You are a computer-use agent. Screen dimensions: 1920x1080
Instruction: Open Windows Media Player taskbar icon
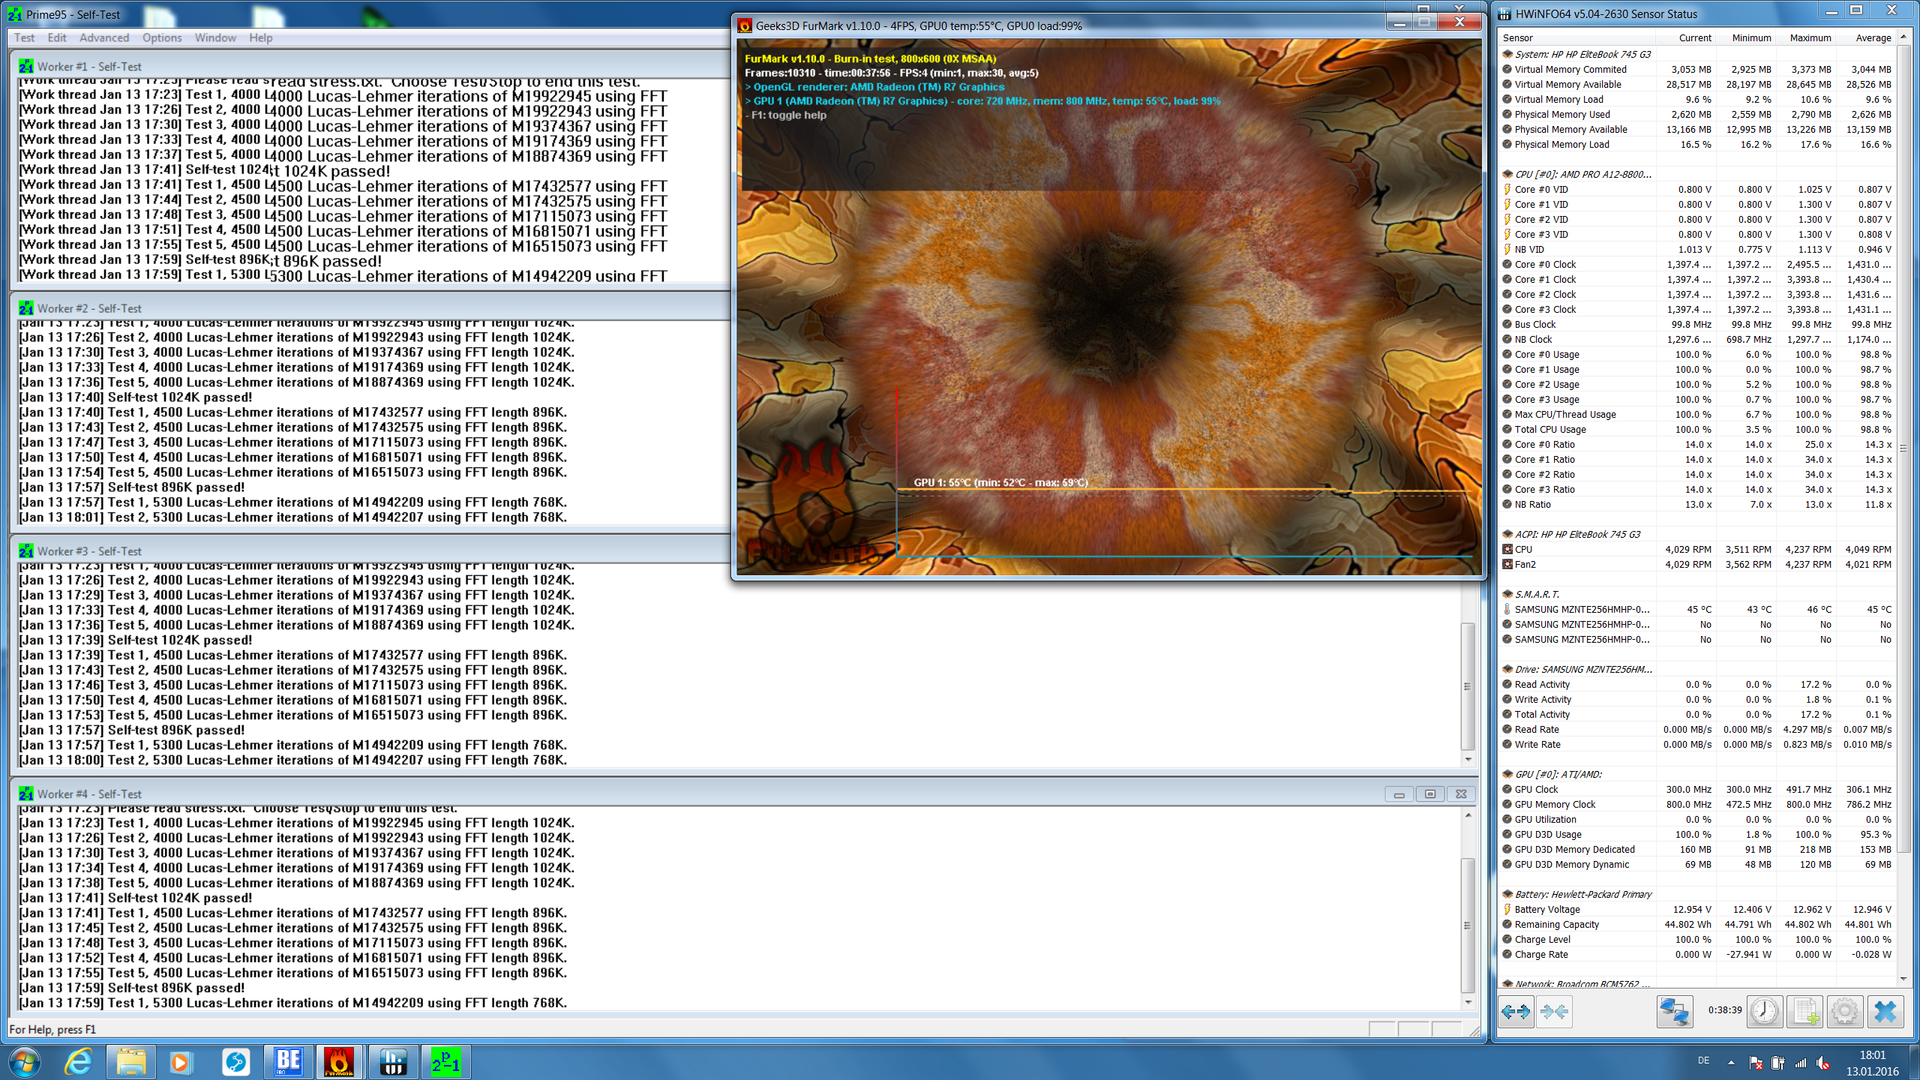pyautogui.click(x=182, y=1061)
